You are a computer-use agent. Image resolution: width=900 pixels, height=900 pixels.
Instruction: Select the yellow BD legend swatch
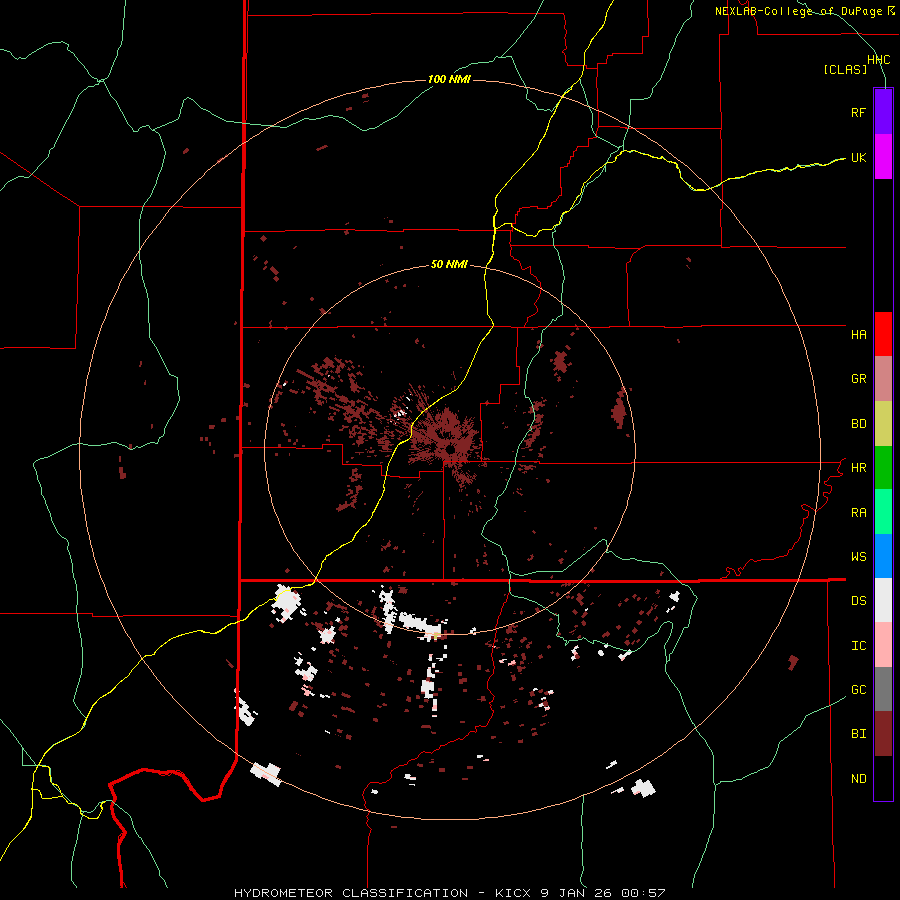[883, 423]
